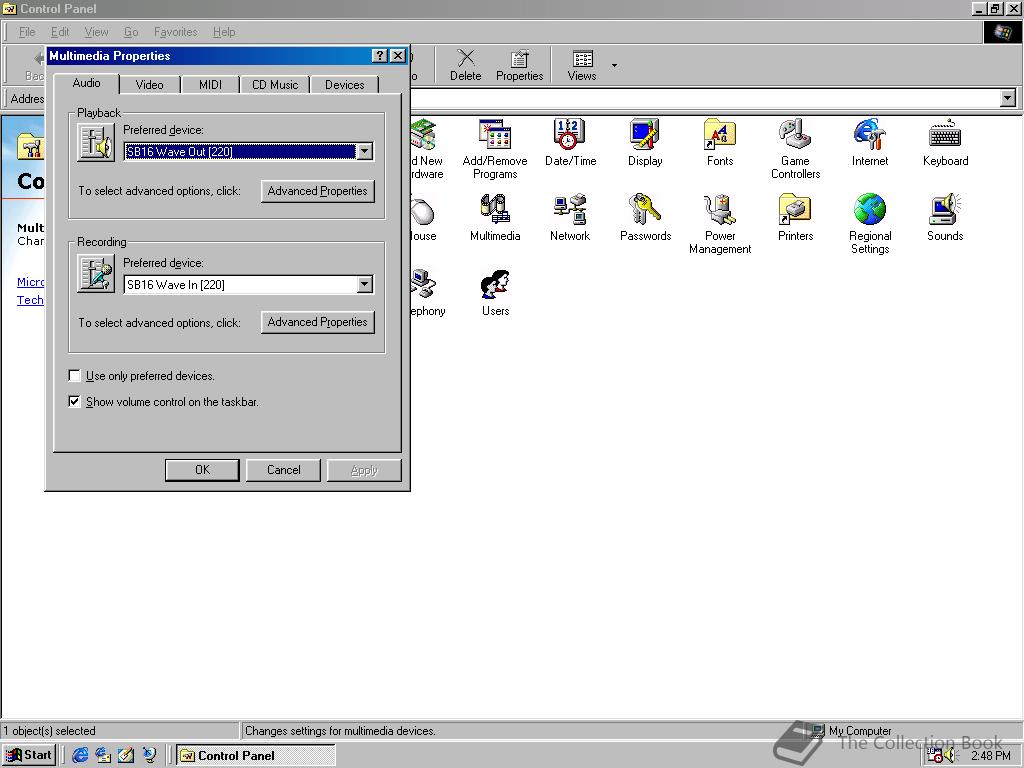1024x768 pixels.
Task: Click the Views toolbar button
Action: [x=582, y=65]
